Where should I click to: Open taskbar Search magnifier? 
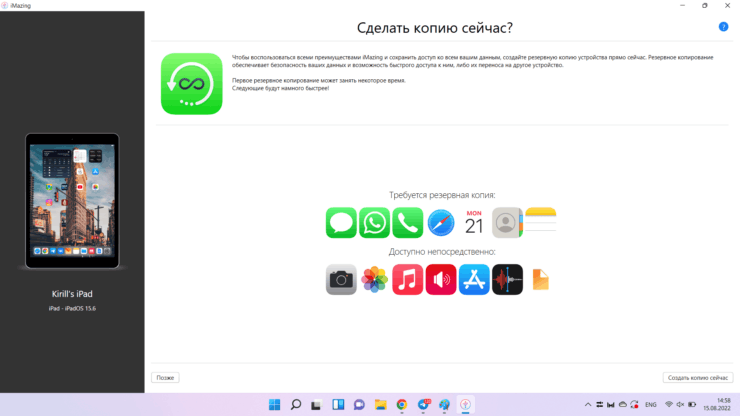point(296,405)
